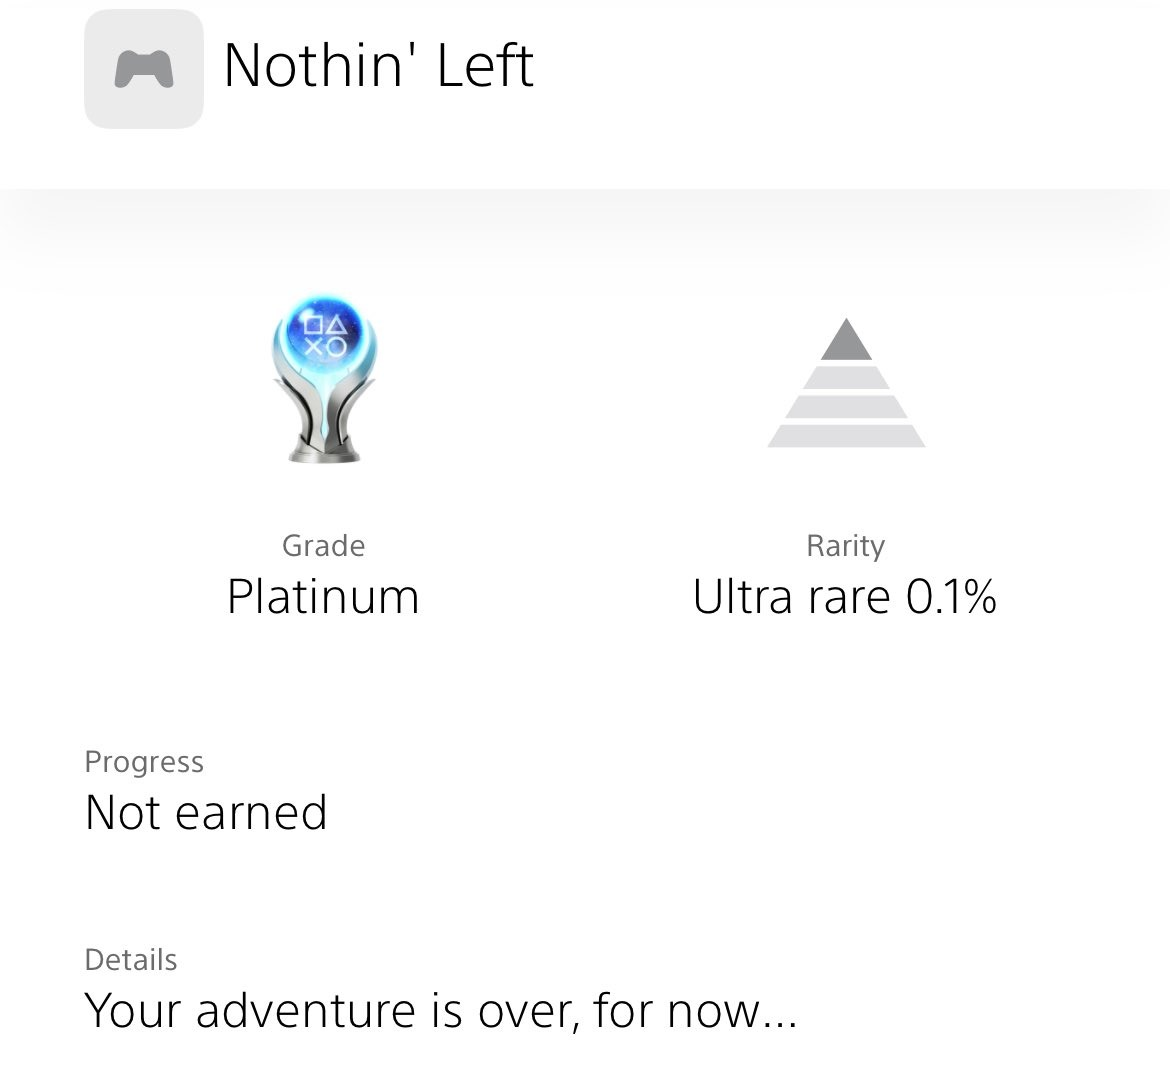Click the Rarity label
Screen dimensions: 1170x1087
click(x=845, y=546)
